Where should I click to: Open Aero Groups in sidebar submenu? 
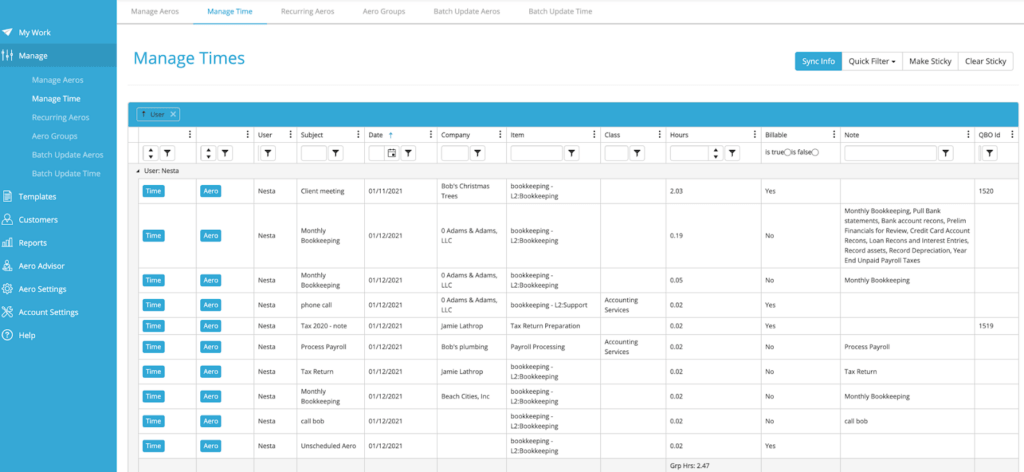[x=55, y=136]
